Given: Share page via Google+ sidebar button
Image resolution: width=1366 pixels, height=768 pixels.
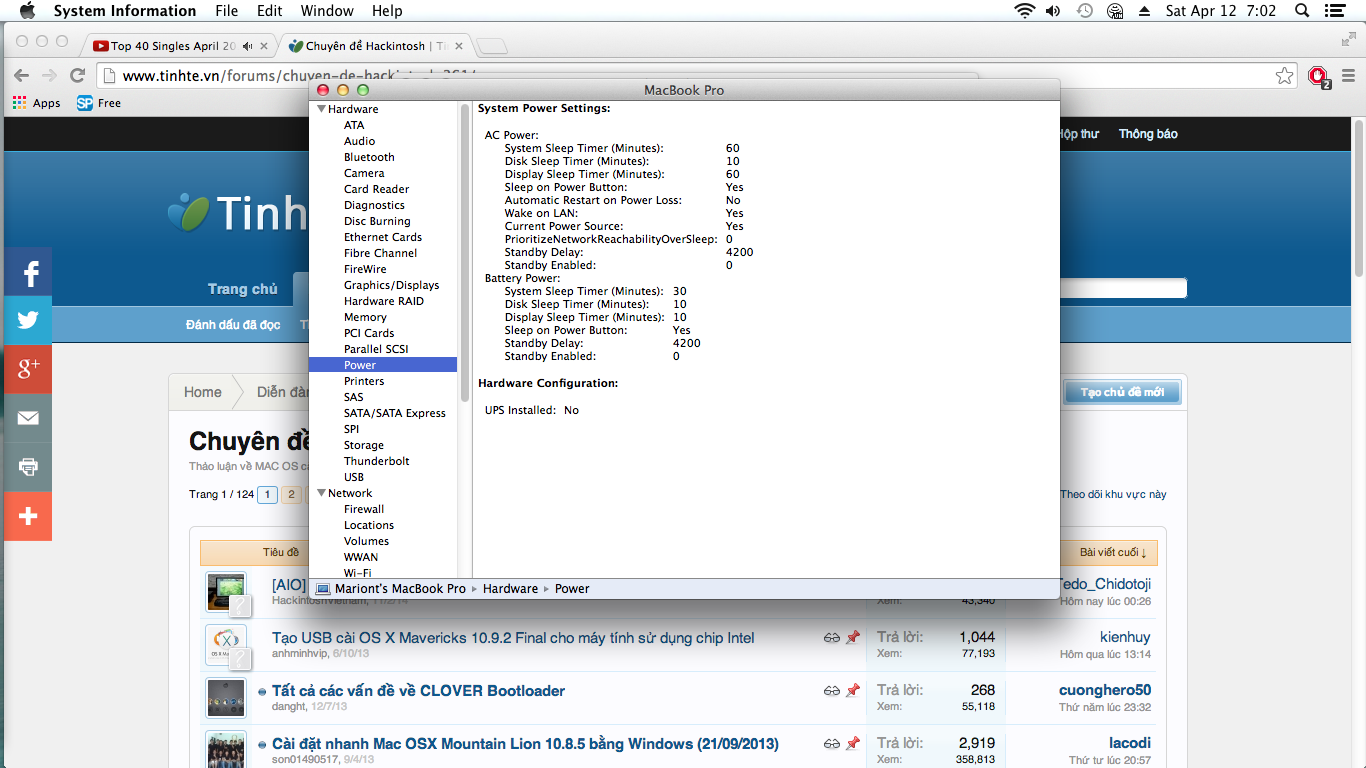Looking at the screenshot, I should pyautogui.click(x=28, y=369).
